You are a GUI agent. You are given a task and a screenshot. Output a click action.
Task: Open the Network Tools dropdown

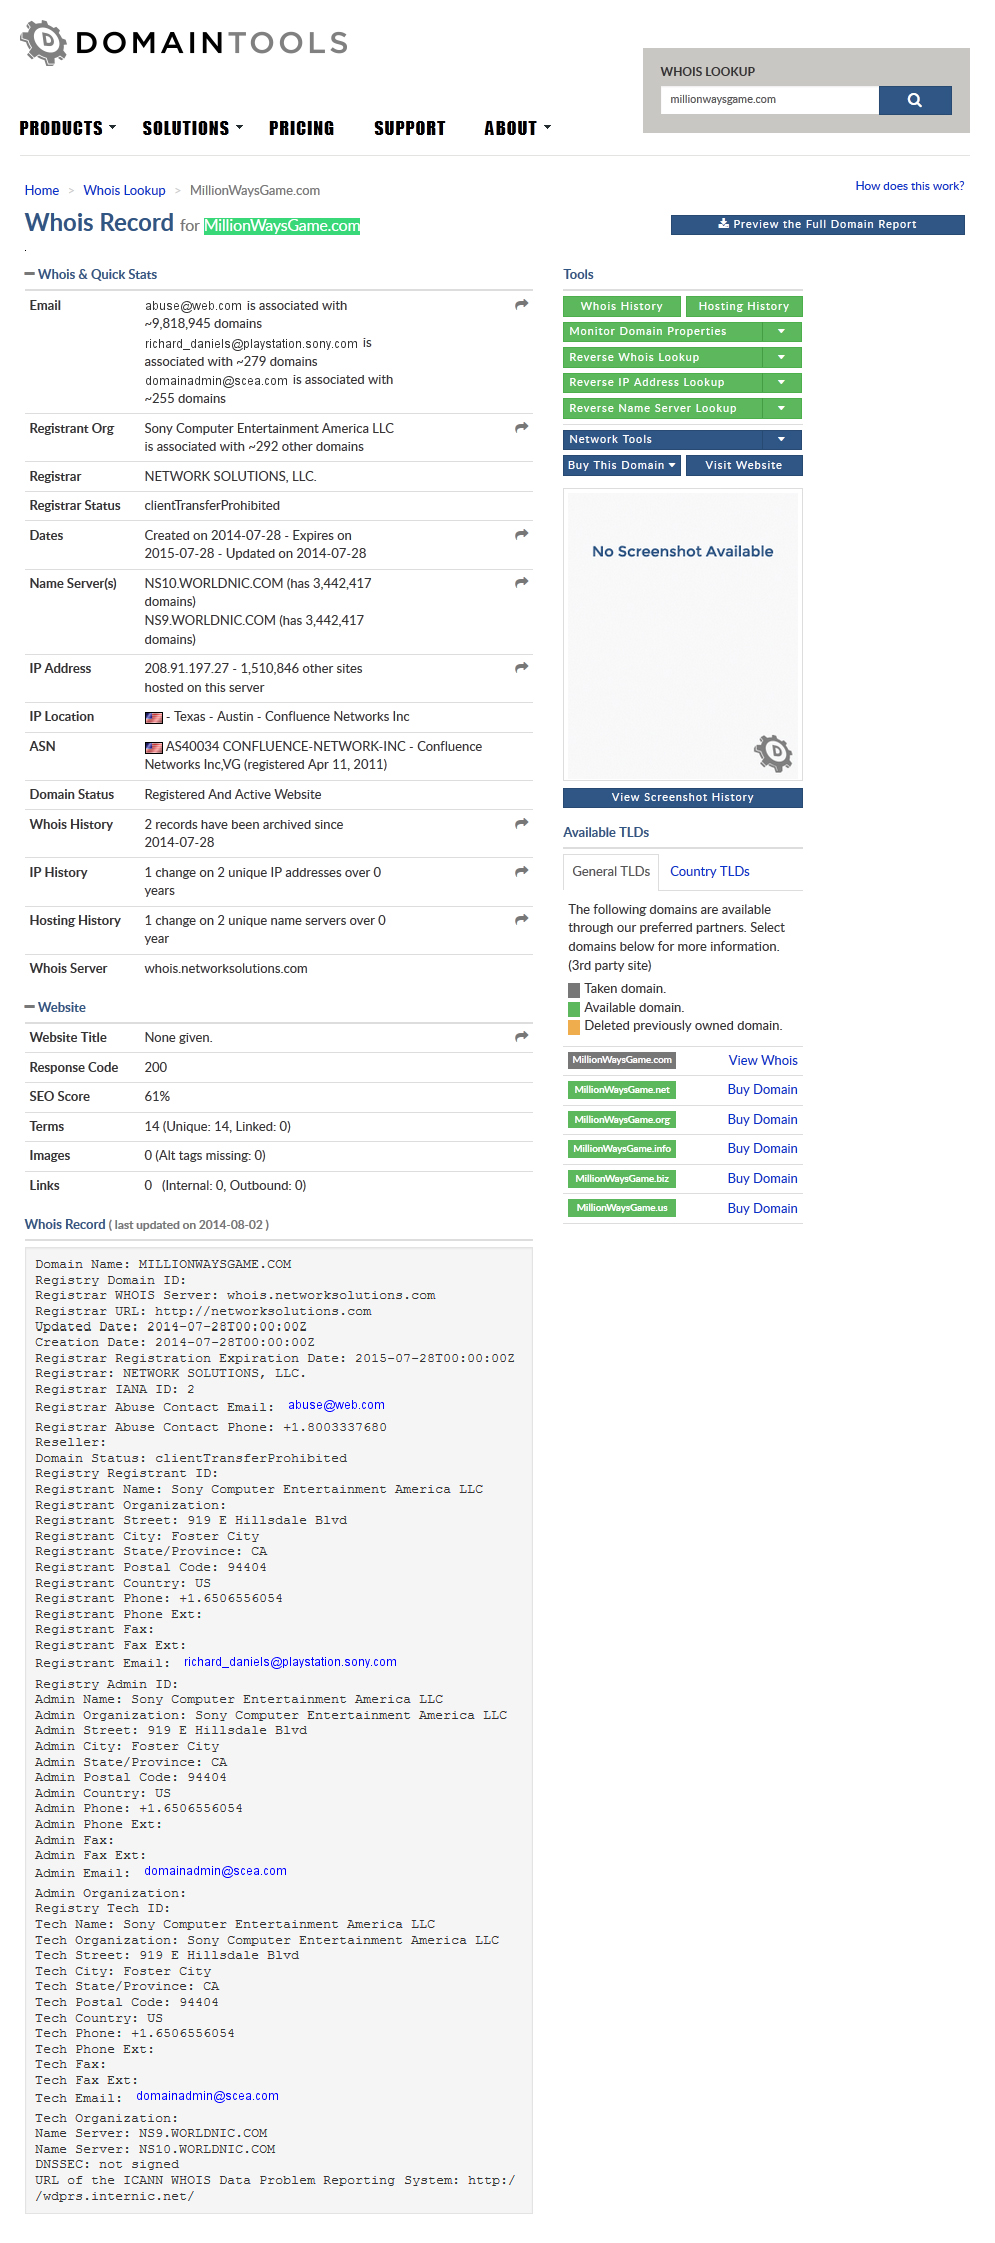tap(781, 439)
